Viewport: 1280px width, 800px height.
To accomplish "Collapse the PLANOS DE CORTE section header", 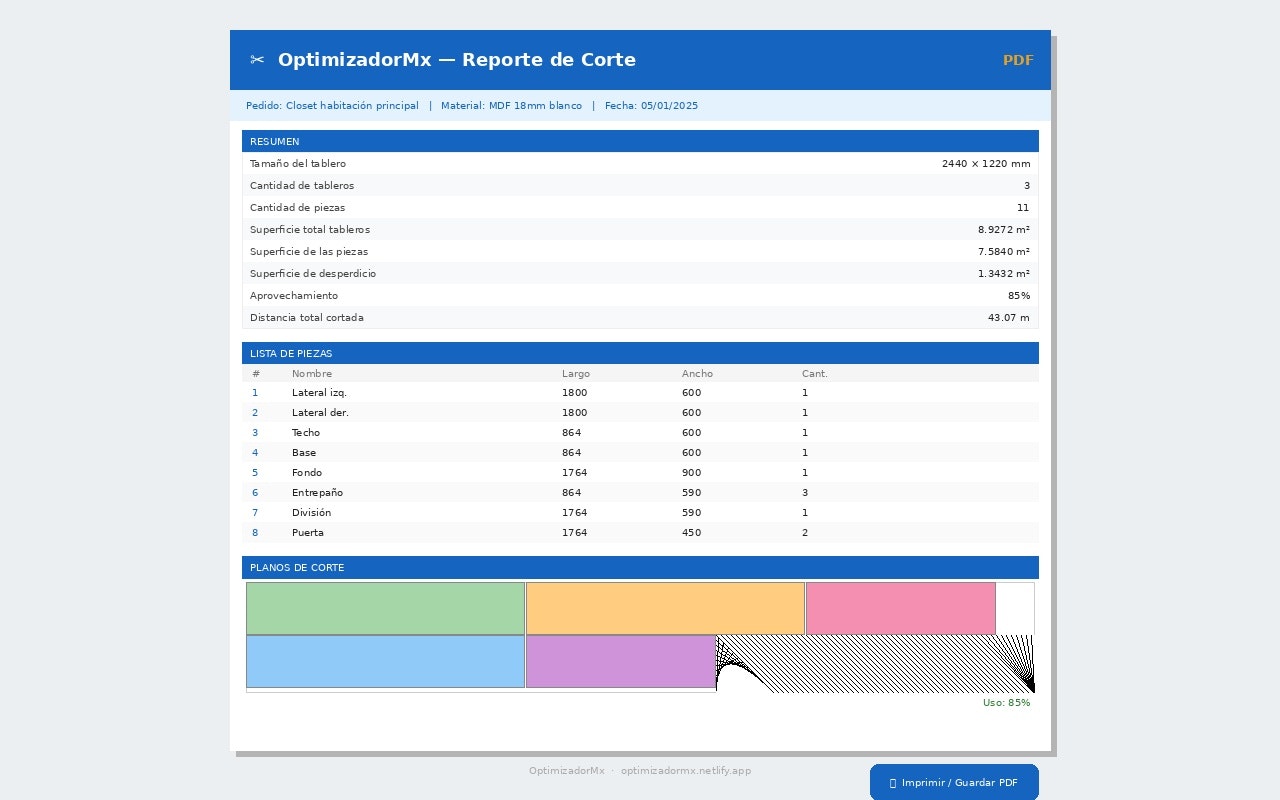I will tap(640, 567).
